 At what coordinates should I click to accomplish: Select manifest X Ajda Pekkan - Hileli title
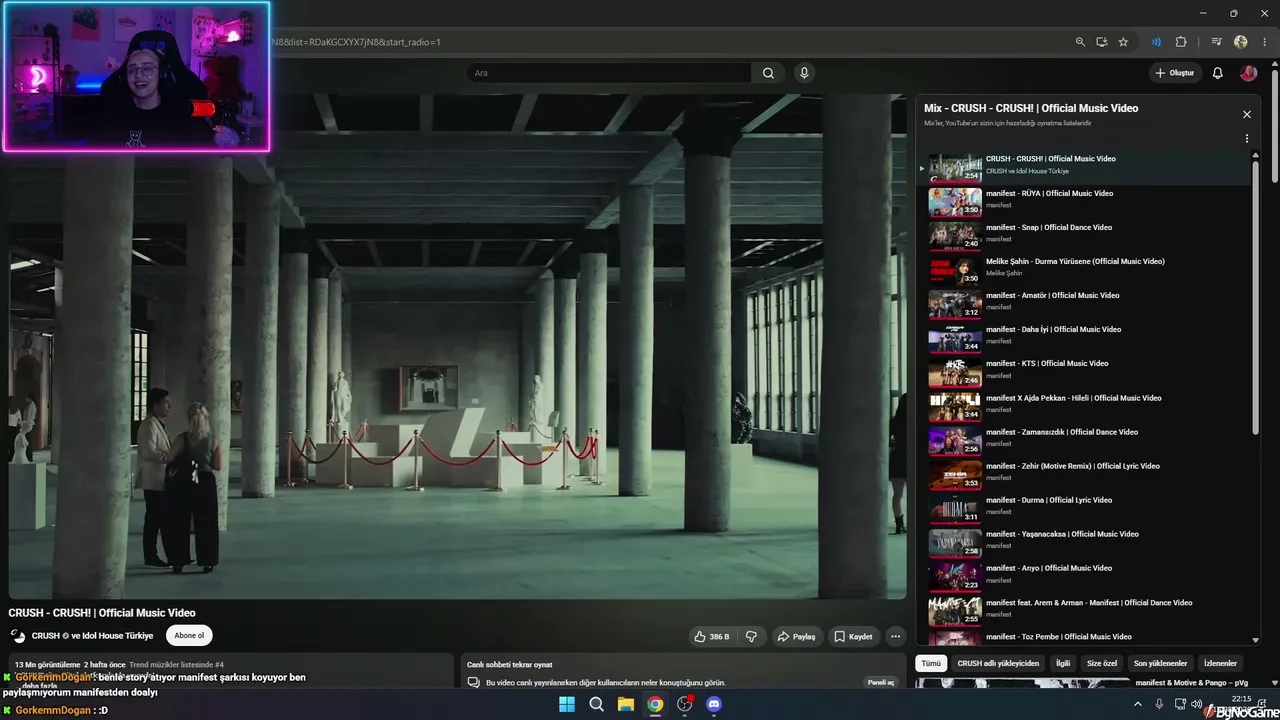(1073, 398)
